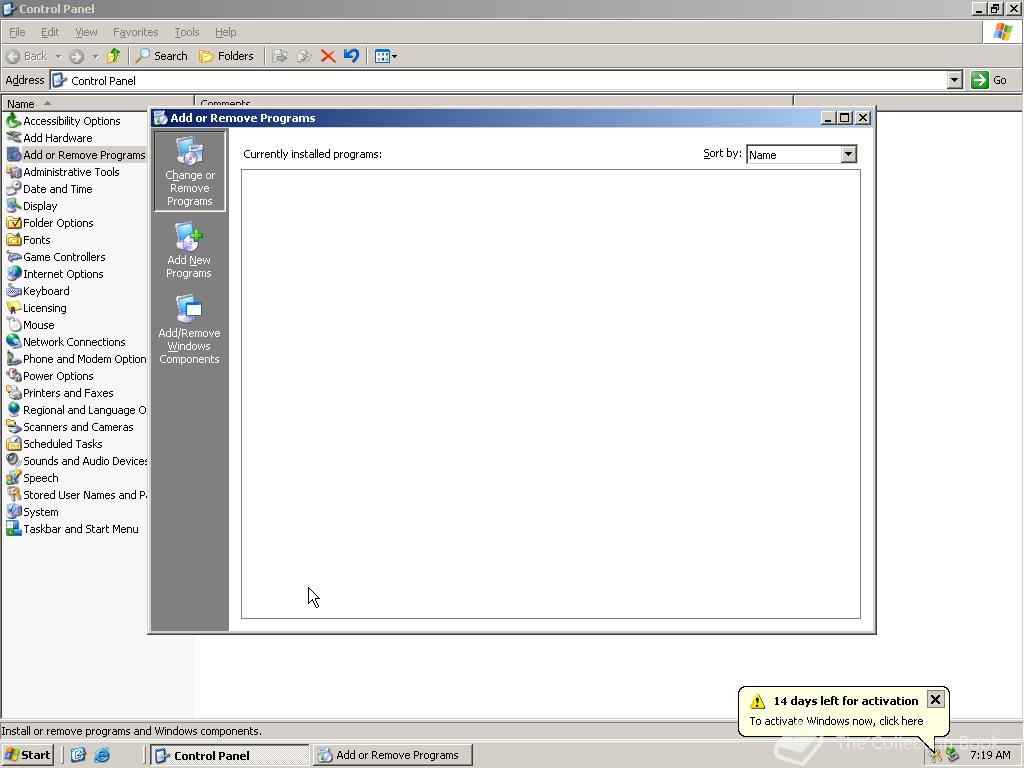
Task: Open System applet
Action: click(x=32, y=511)
